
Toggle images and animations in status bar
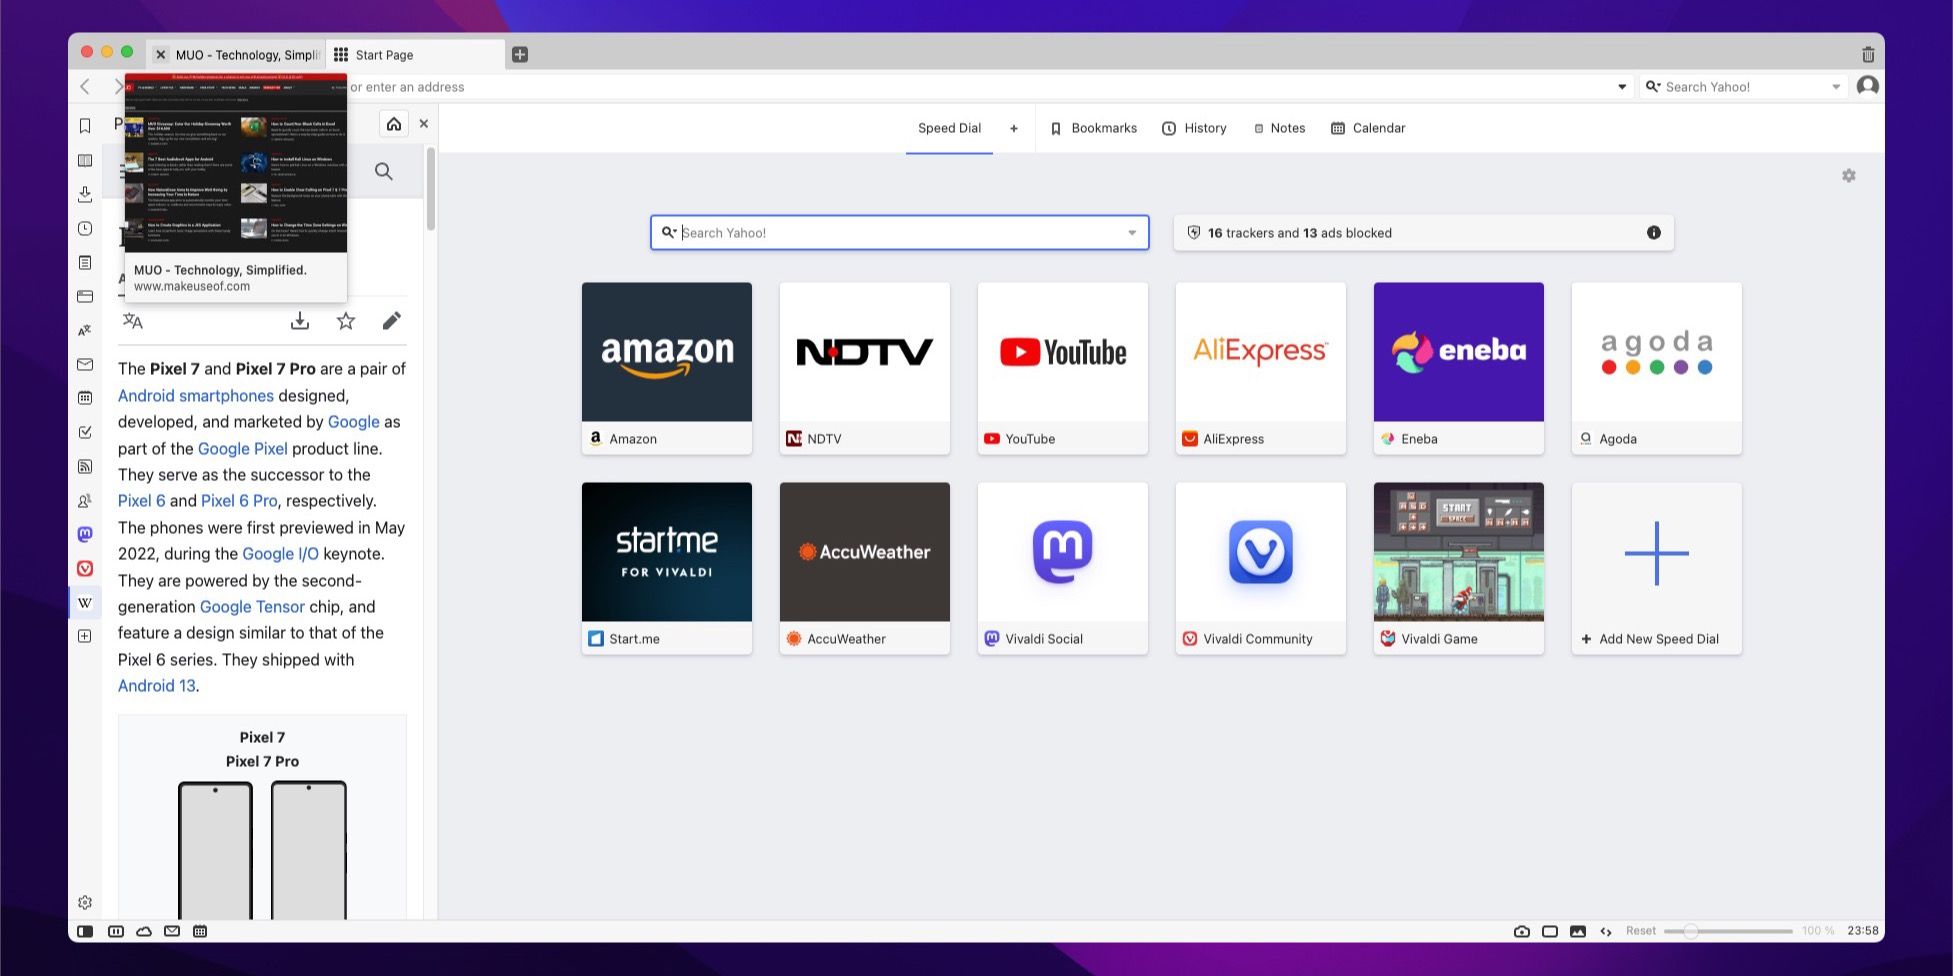(x=1578, y=931)
